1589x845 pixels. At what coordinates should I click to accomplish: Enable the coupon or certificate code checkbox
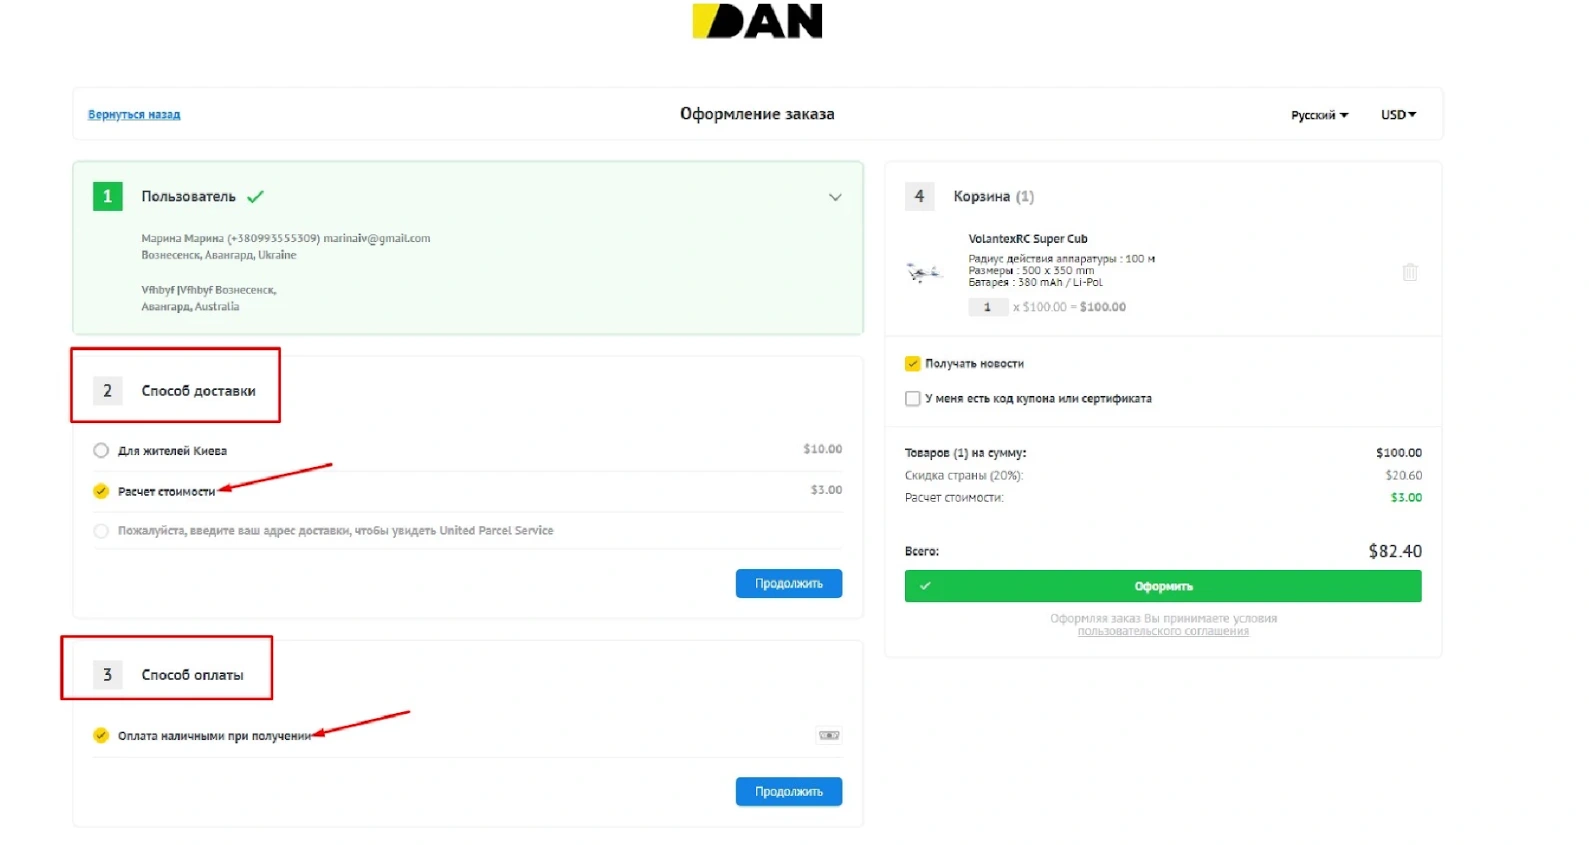click(912, 399)
